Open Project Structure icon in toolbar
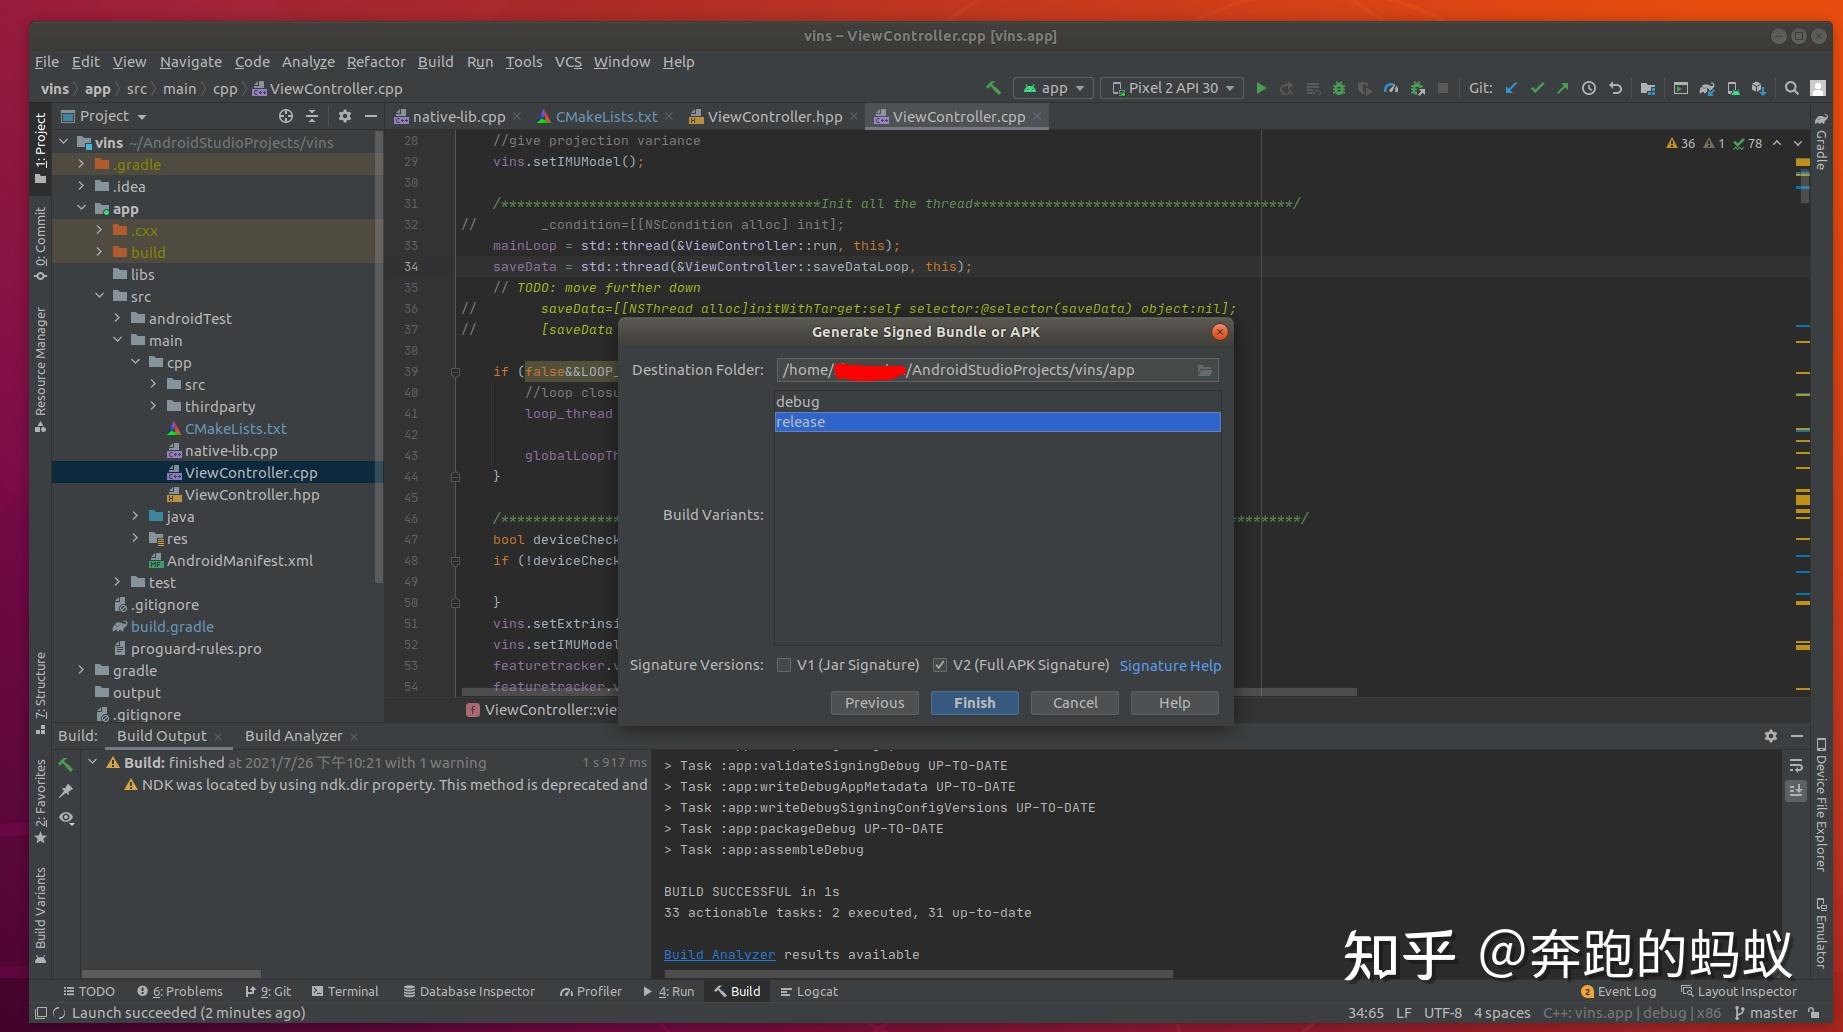1843x1032 pixels. pos(1648,88)
